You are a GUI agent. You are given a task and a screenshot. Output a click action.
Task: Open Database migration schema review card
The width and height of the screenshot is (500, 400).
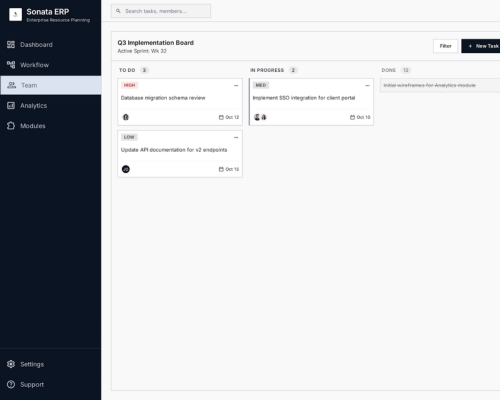[x=180, y=102]
